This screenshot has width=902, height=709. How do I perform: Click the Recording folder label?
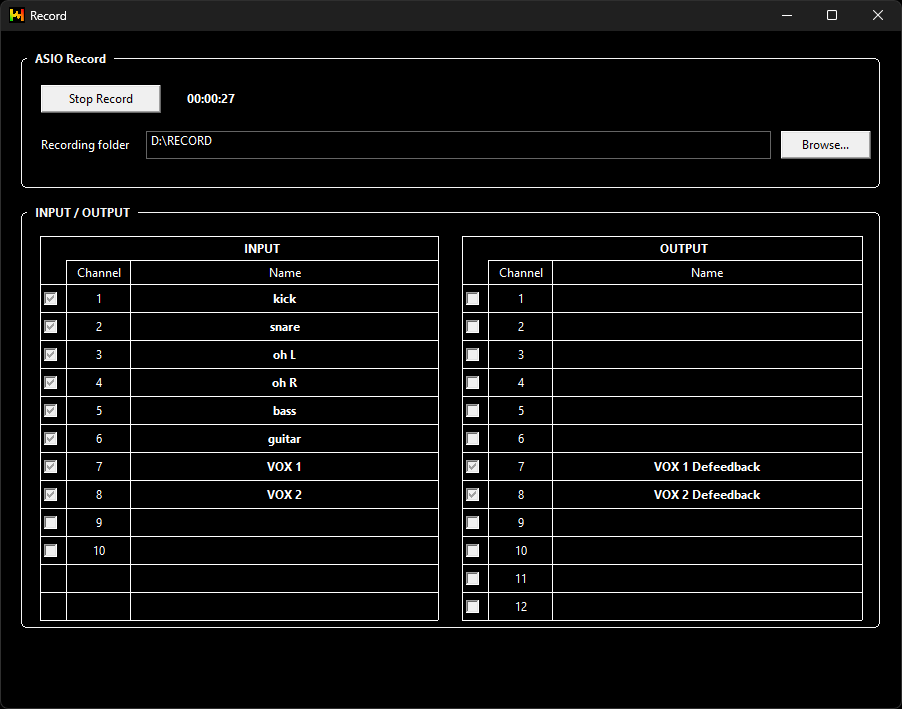click(x=85, y=145)
